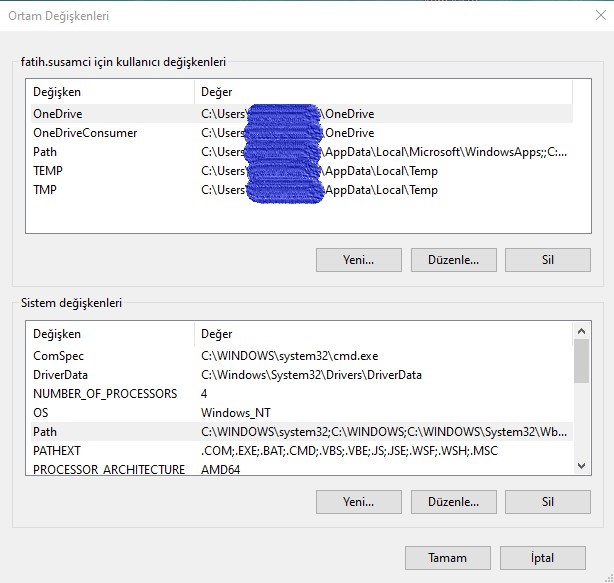Click Düzenle... button under system variables
Viewport: 614px width, 583px height.
pyautogui.click(x=453, y=501)
